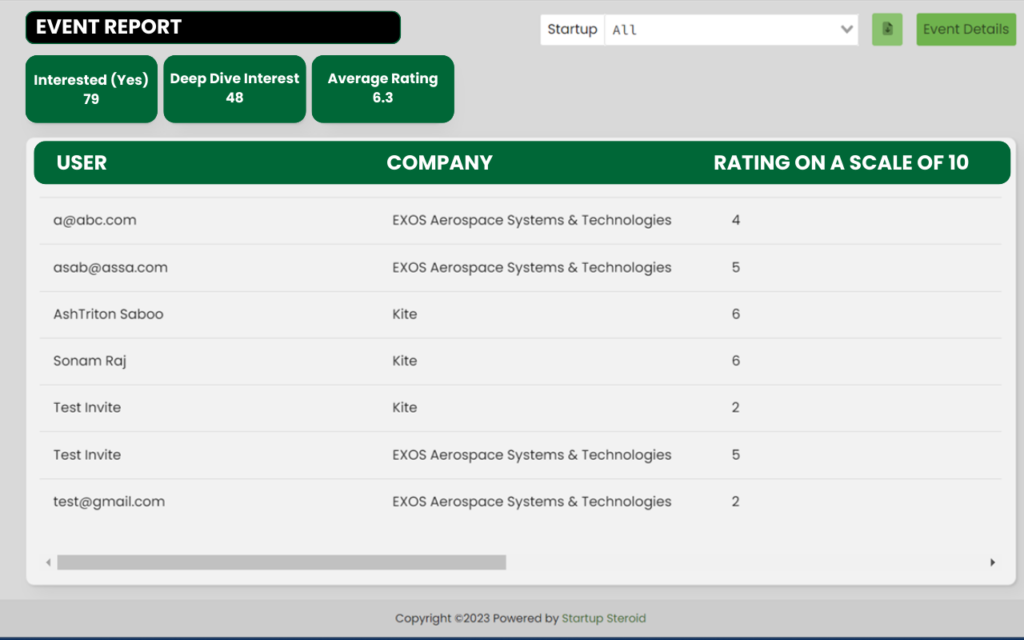Screen dimensions: 1024x640
Task: Click rating 2 in the test@gmail.com row
Action: (x=736, y=502)
